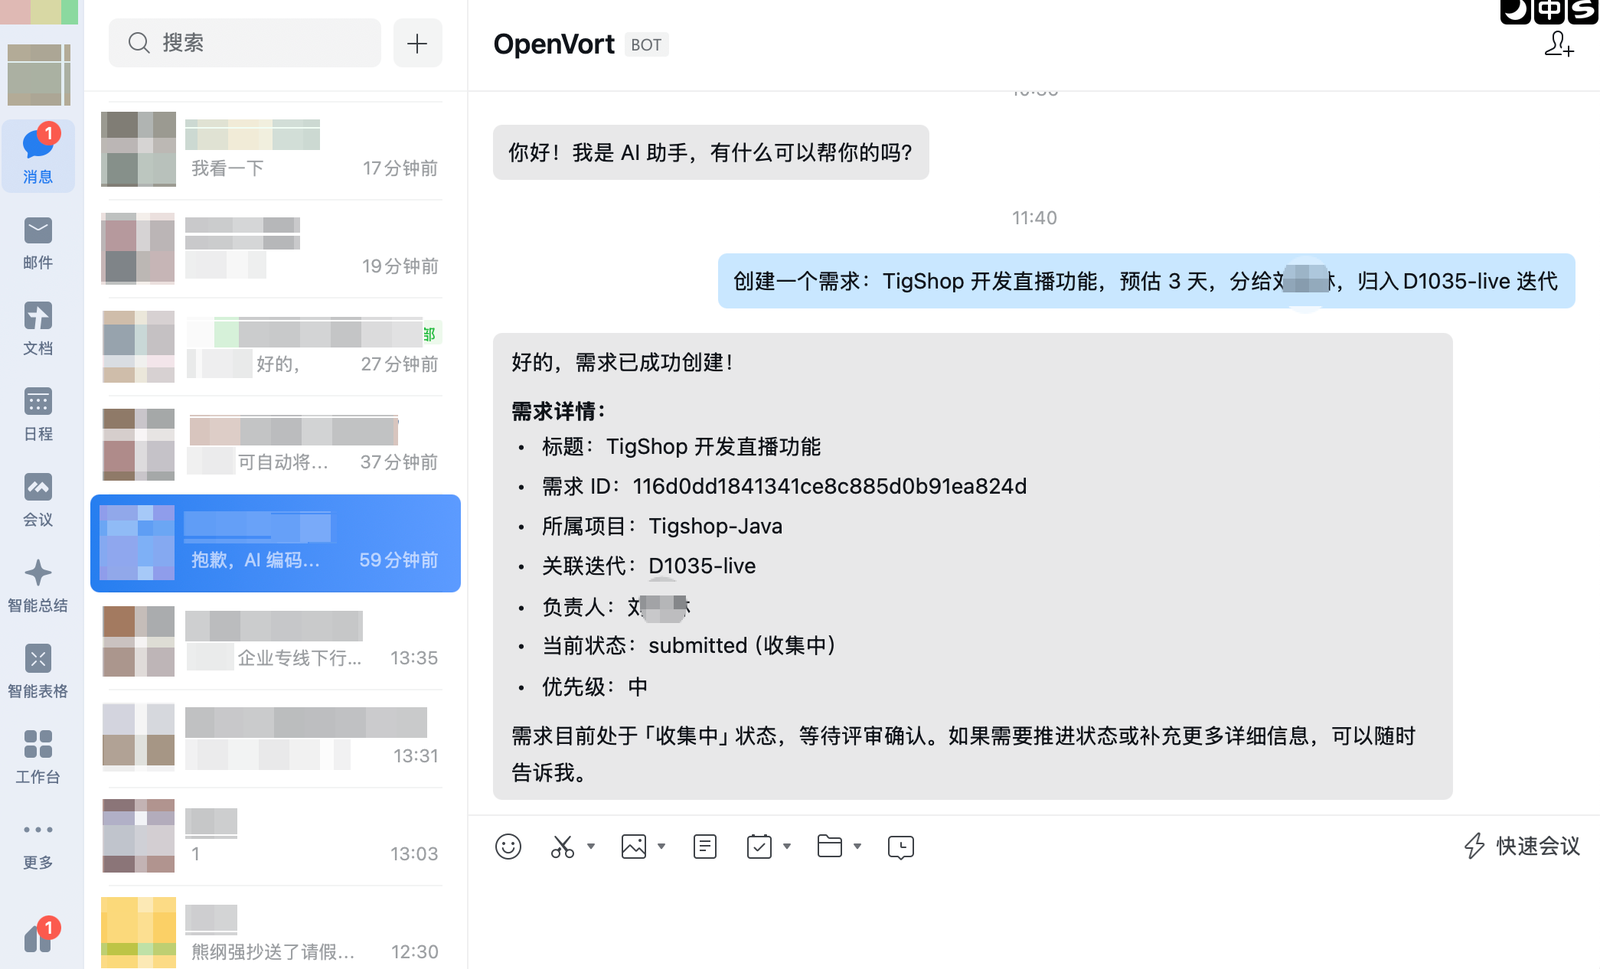1600x969 pixels.
Task: Open chat history clock icon
Action: tap(901, 847)
